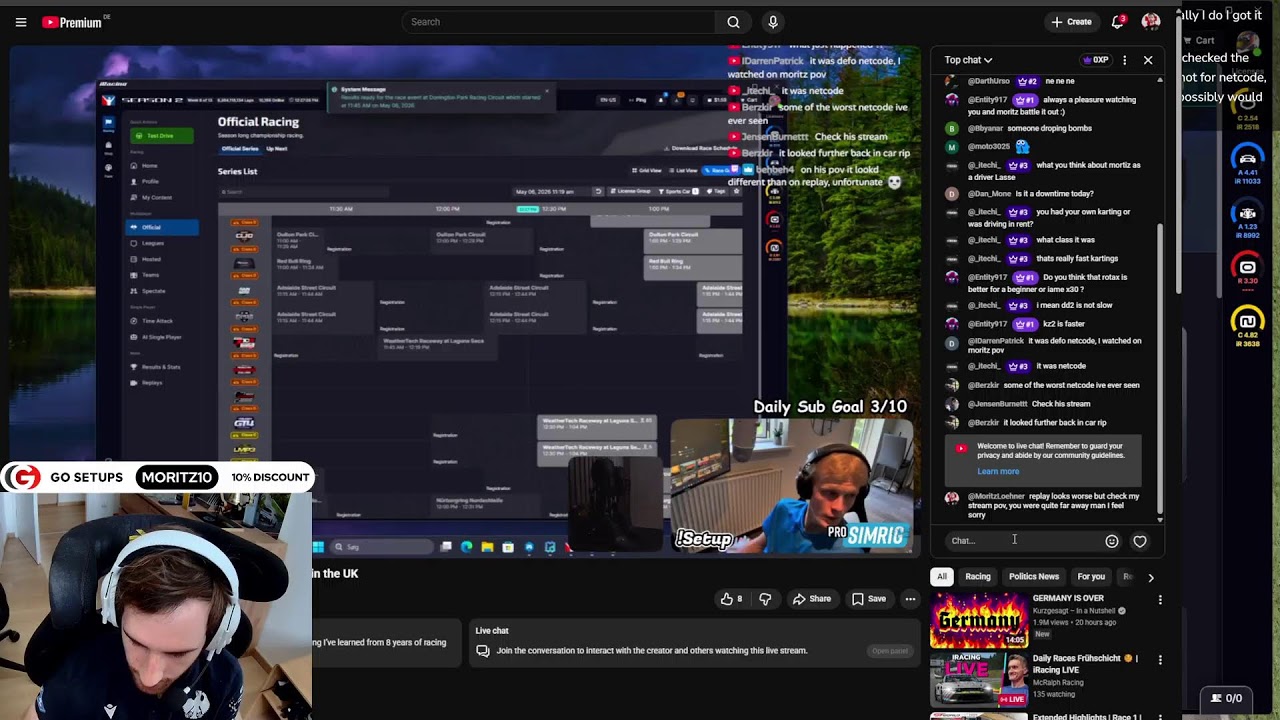Click the Share button

click(x=811, y=599)
